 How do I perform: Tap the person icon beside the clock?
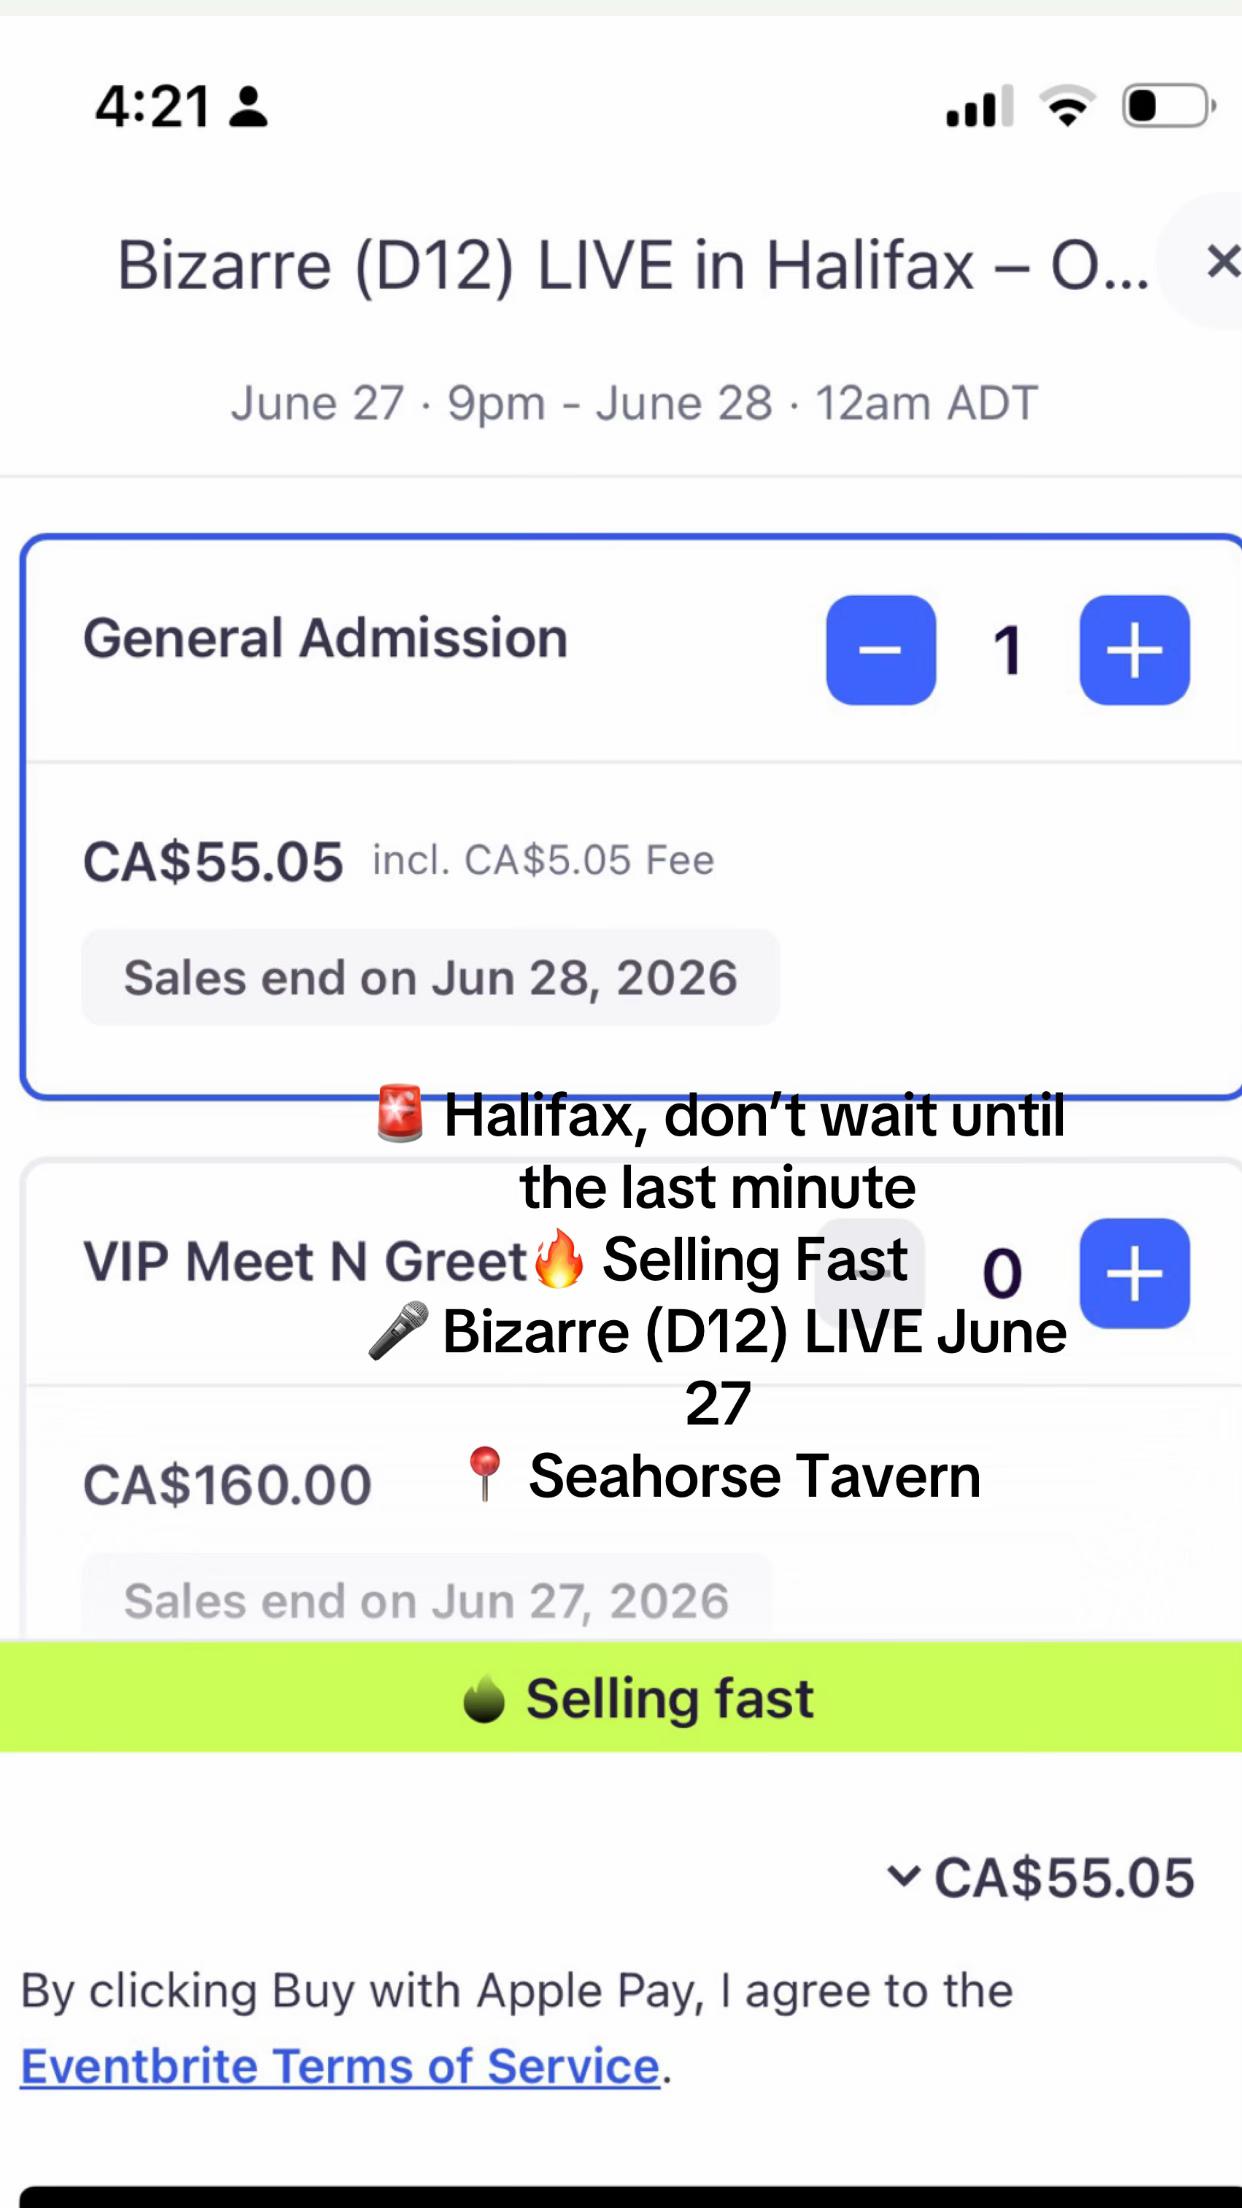pos(248,106)
